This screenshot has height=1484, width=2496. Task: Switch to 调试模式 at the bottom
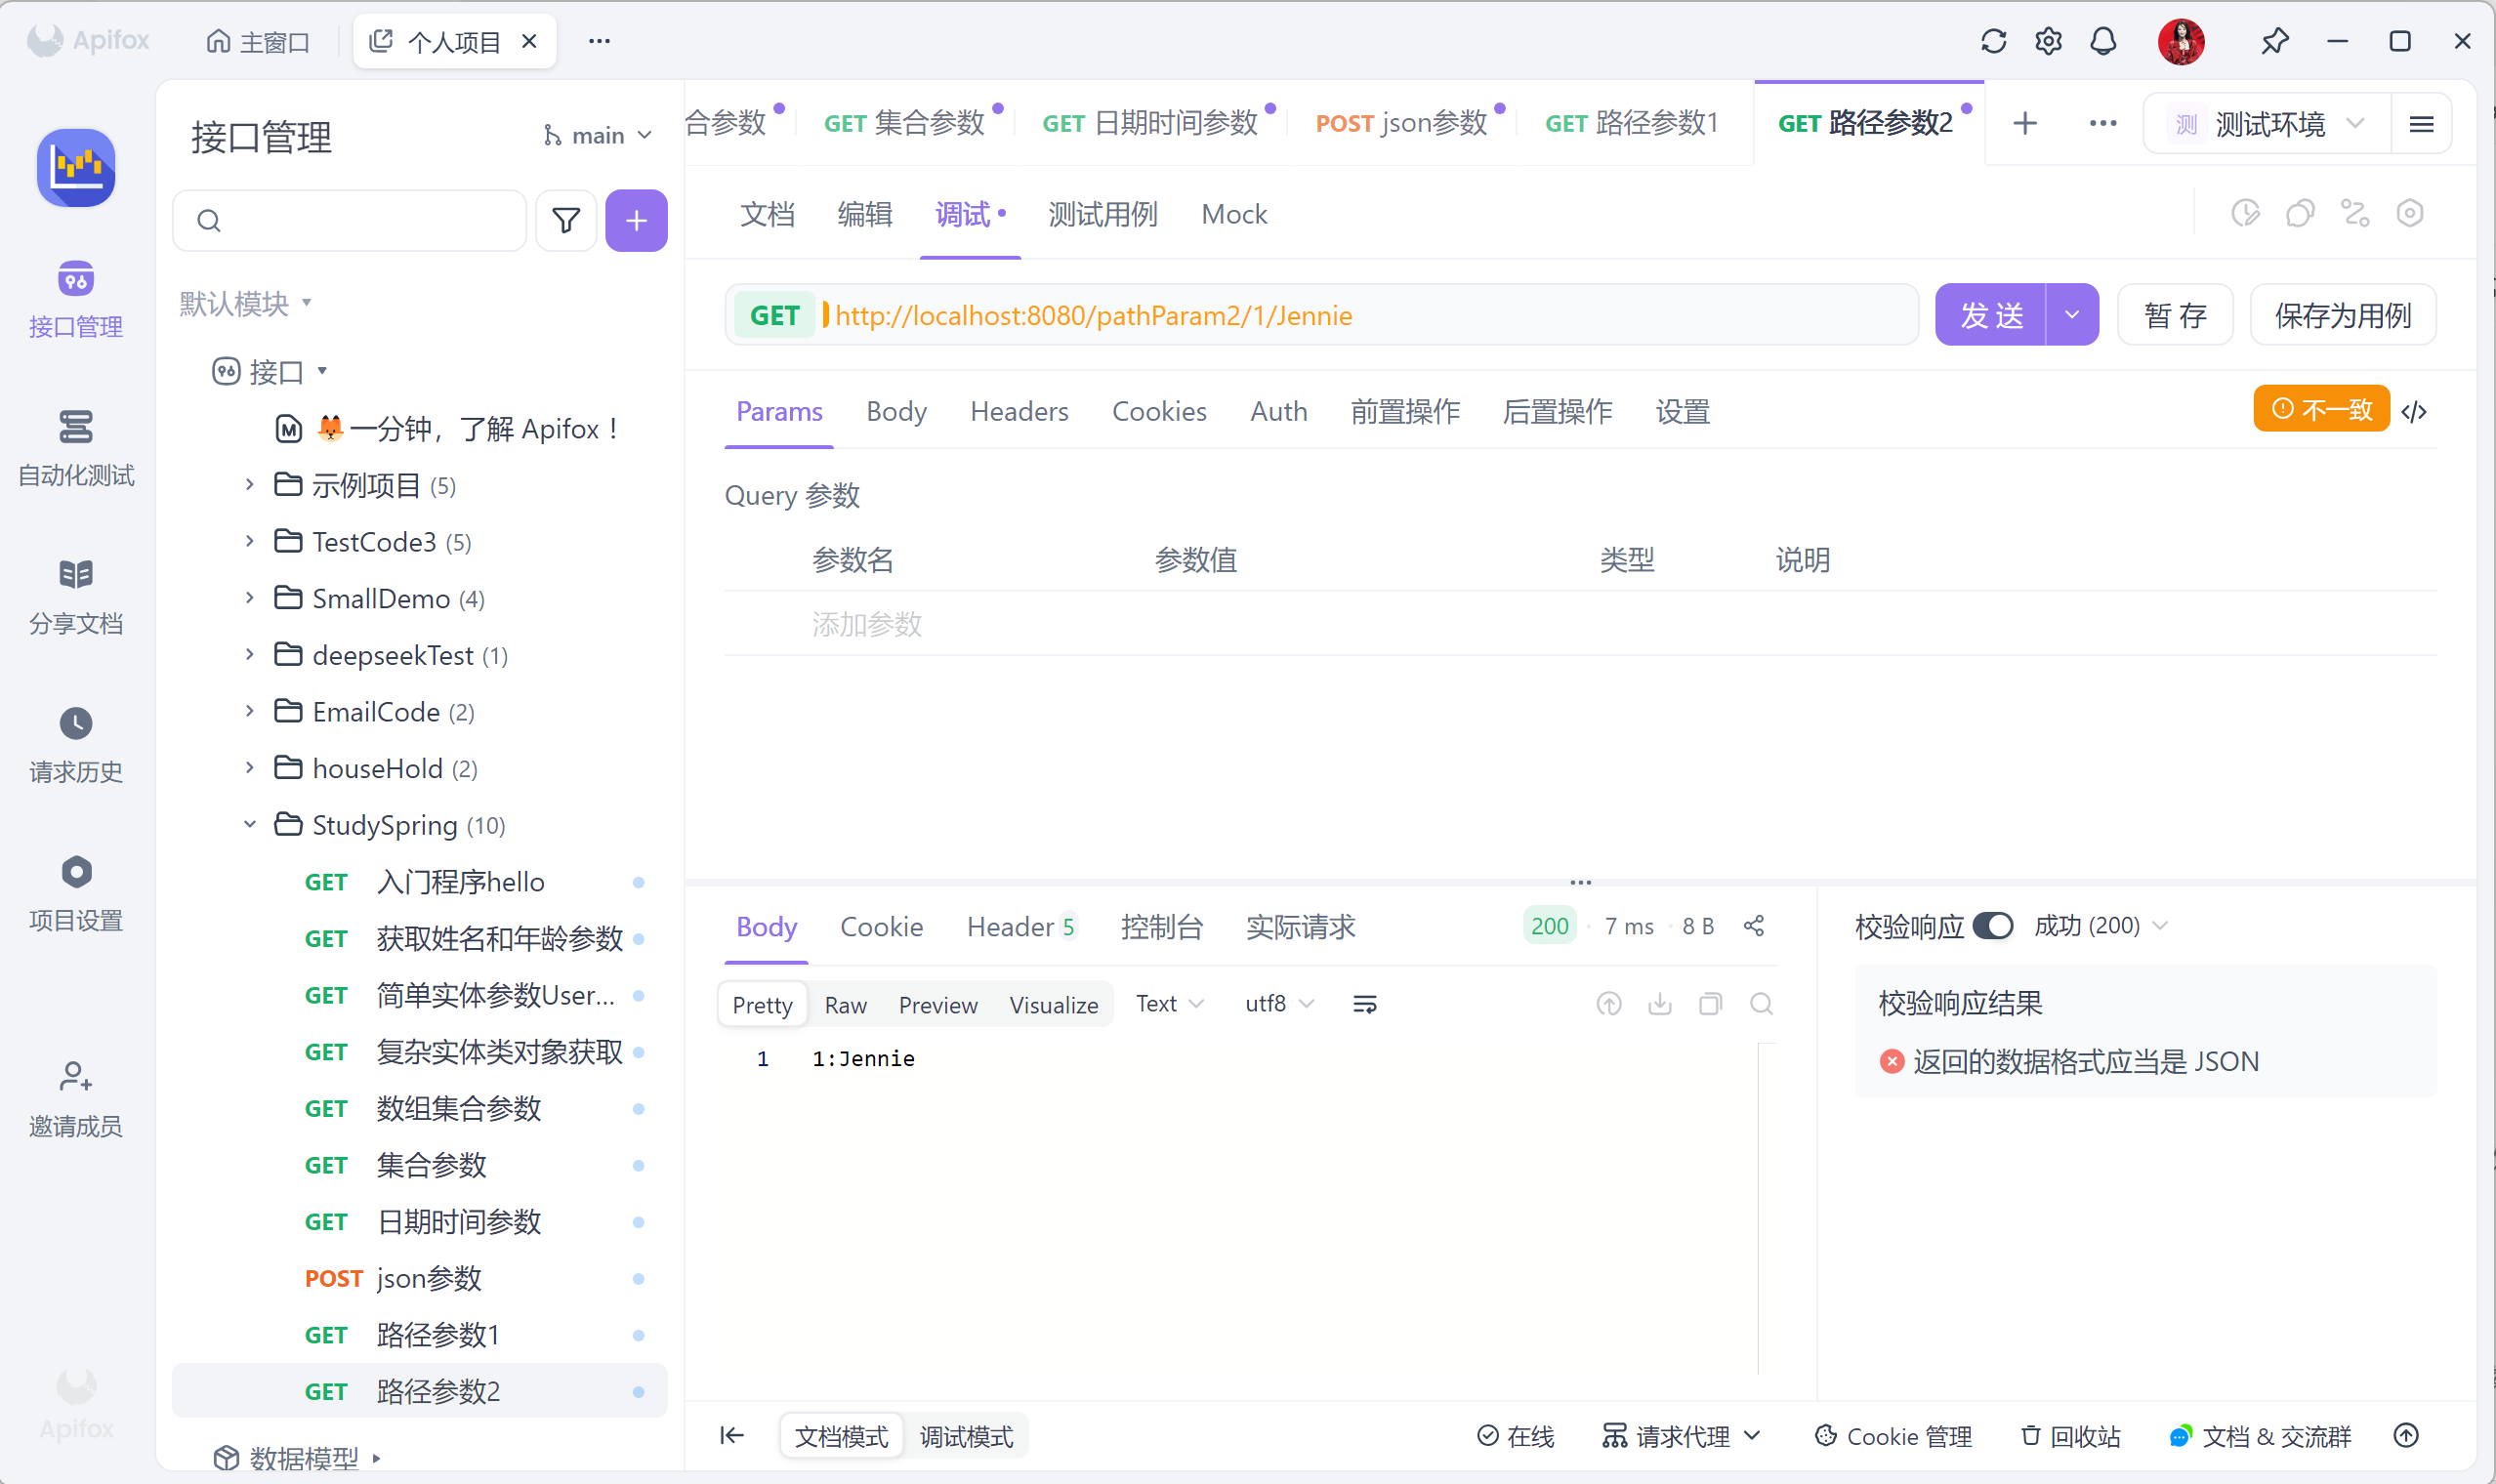coord(966,1437)
